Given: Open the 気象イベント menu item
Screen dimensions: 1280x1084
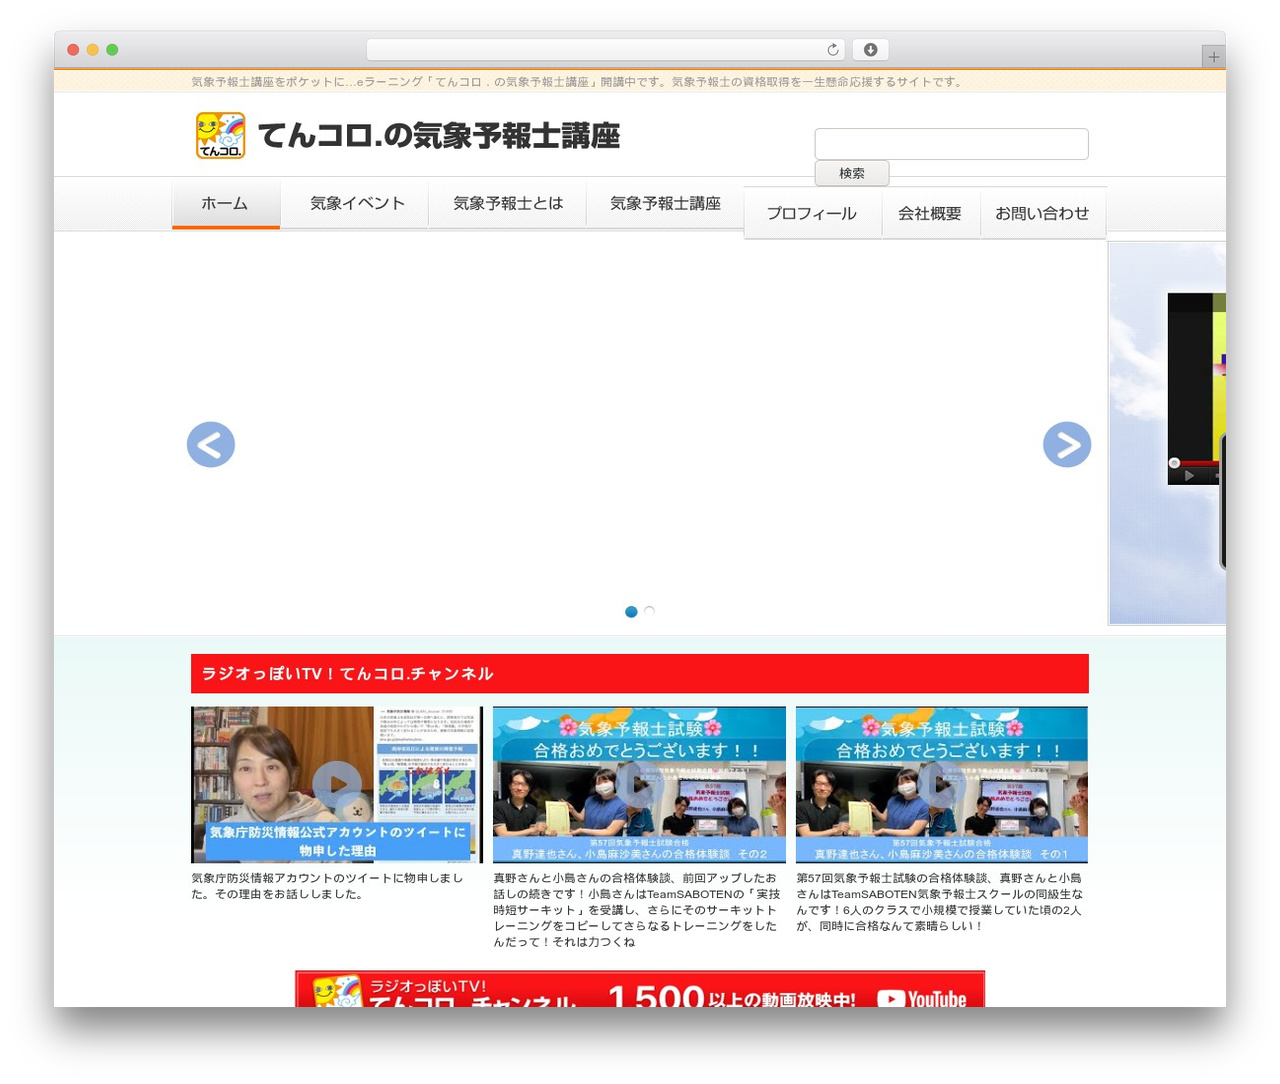Looking at the screenshot, I should (357, 204).
